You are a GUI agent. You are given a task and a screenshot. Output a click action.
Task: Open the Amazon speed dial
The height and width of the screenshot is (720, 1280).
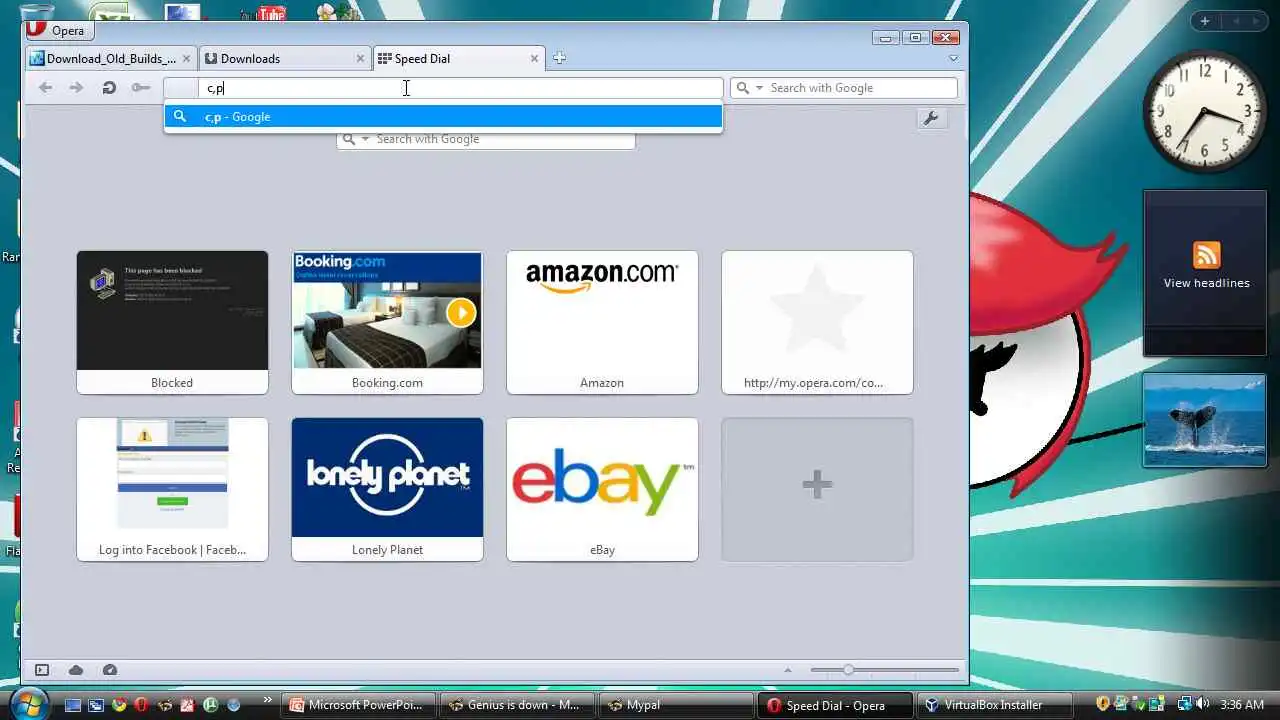[602, 322]
